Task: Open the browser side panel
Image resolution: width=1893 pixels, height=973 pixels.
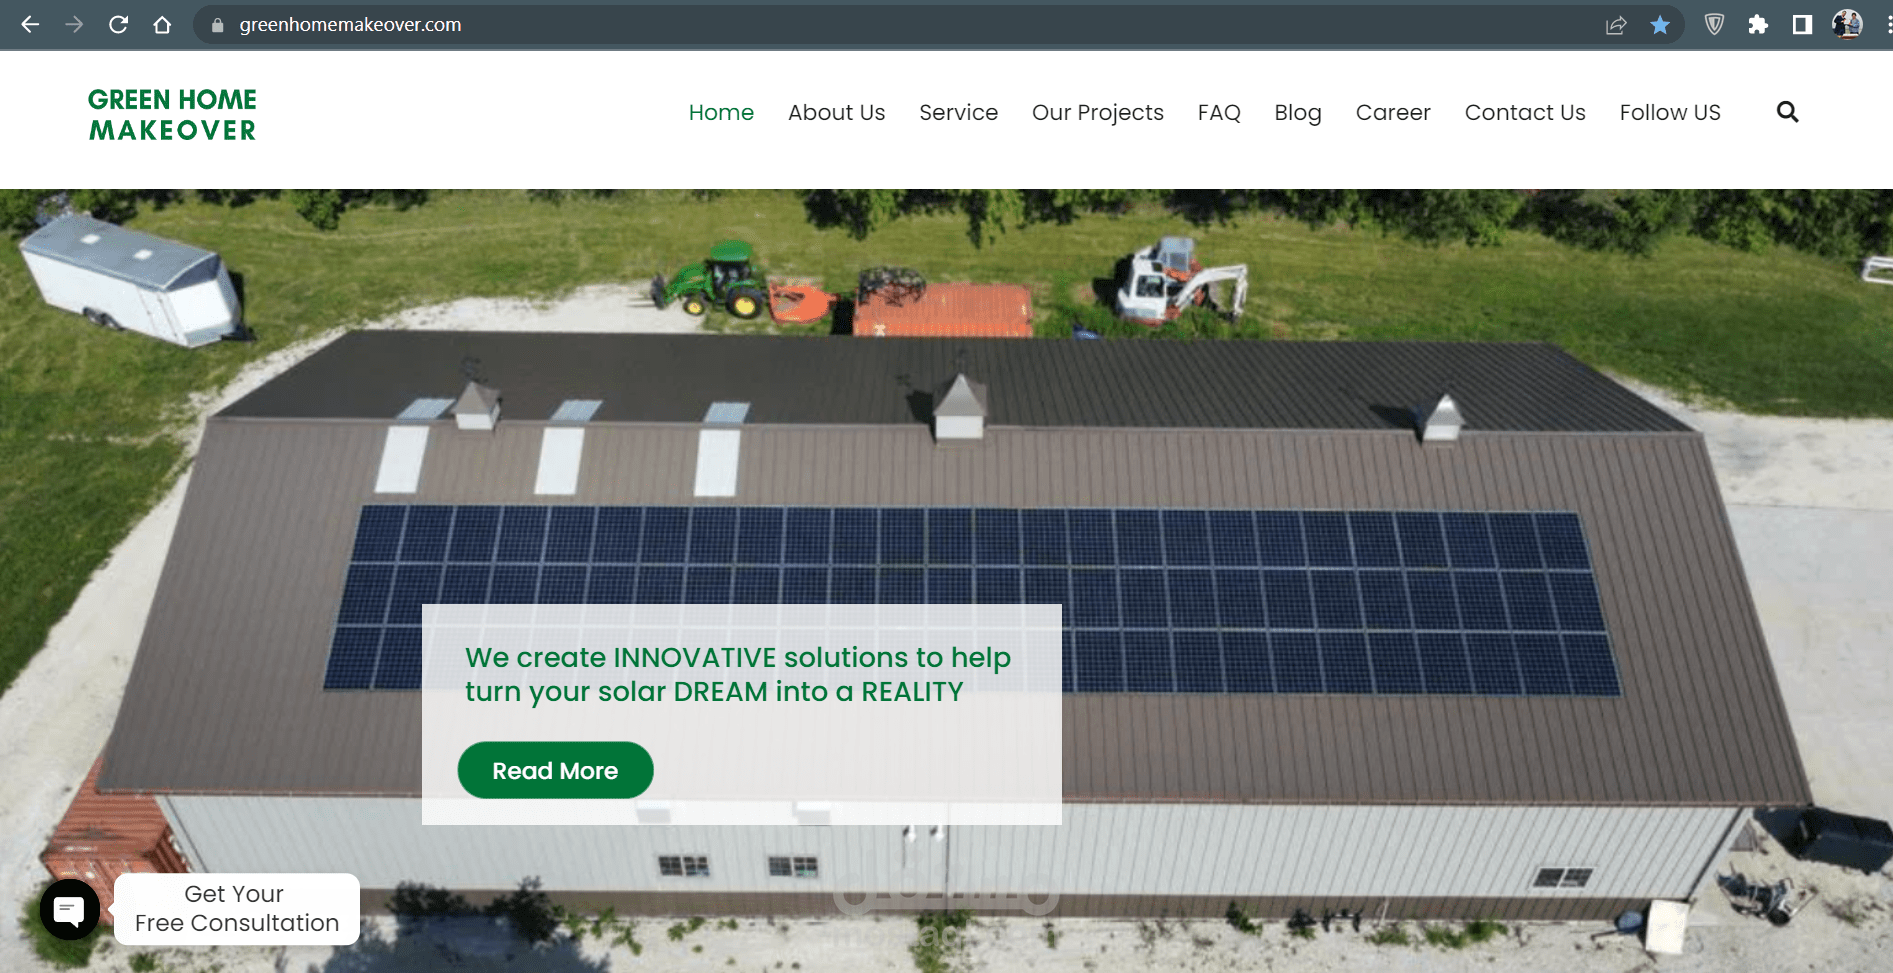Action: click(1802, 25)
